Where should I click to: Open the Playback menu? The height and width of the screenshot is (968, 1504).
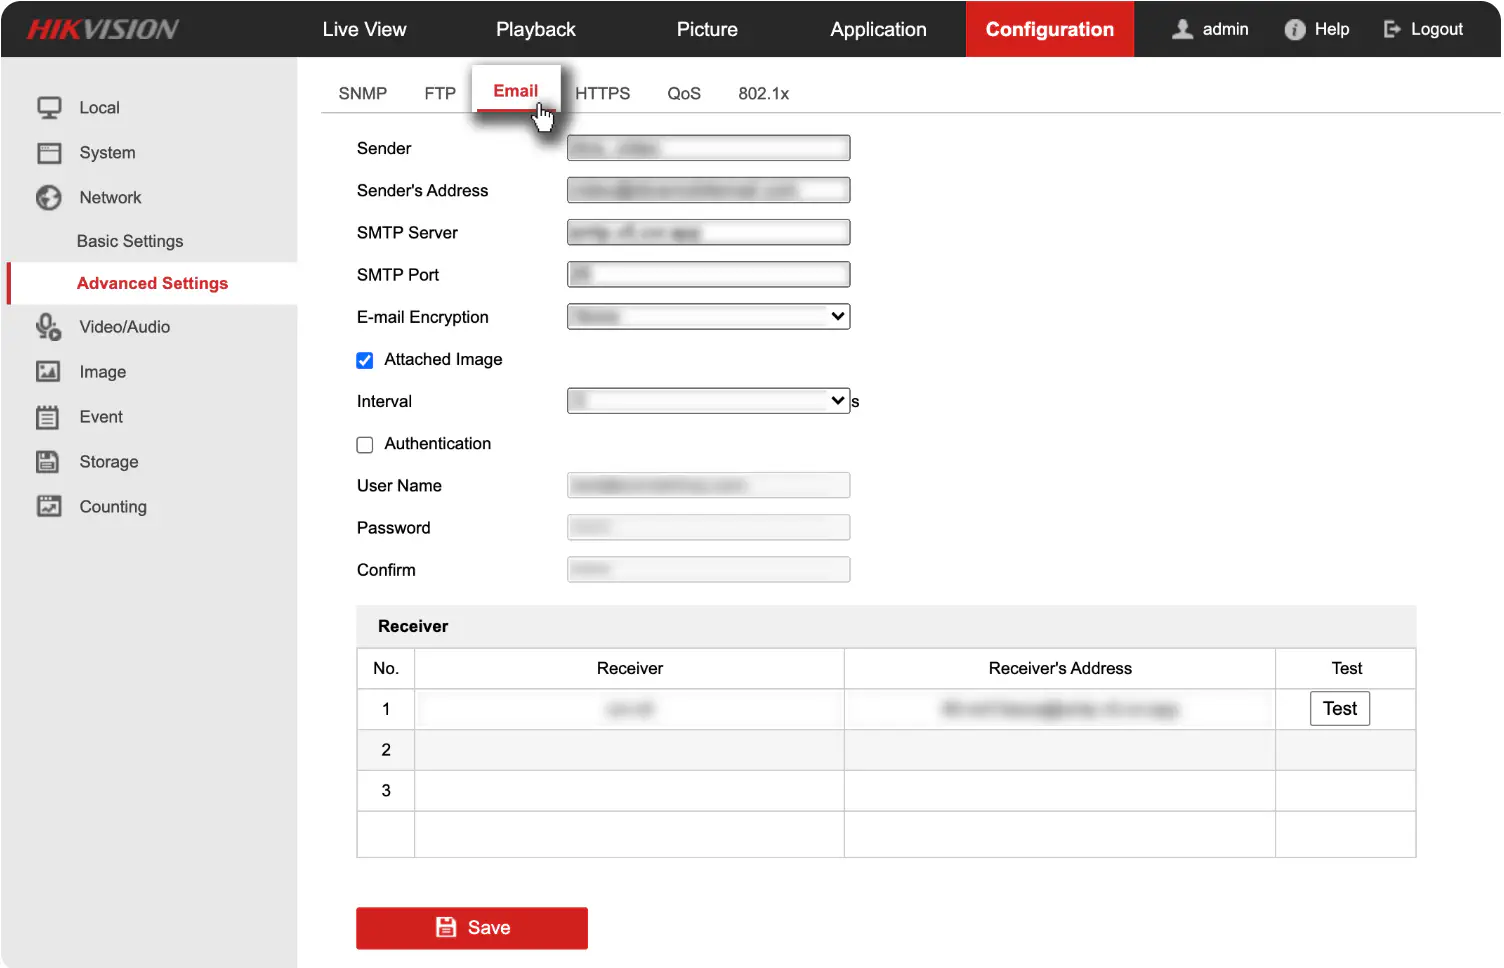pos(536,30)
